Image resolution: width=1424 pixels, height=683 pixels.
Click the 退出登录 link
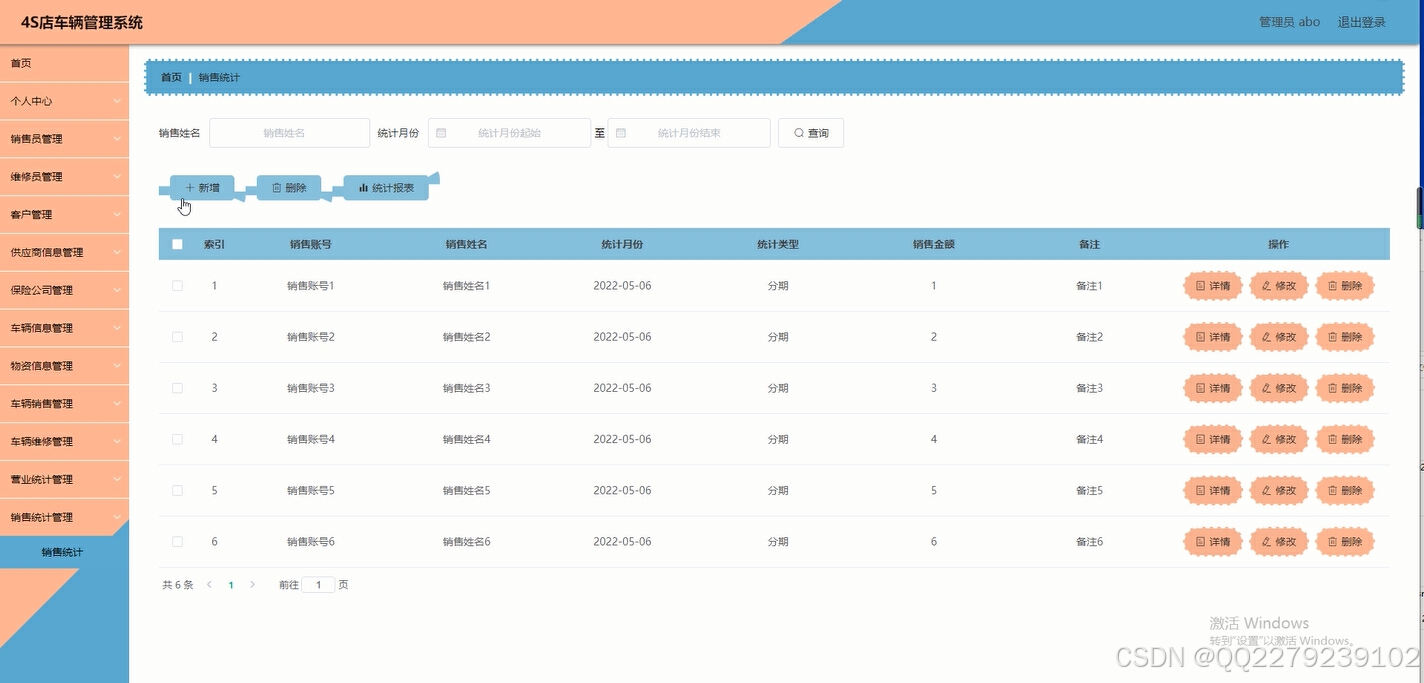click(x=1362, y=21)
